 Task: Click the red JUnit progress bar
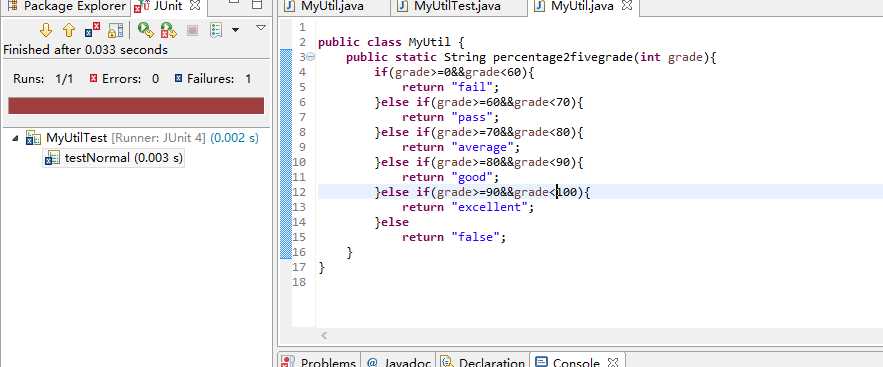(136, 105)
